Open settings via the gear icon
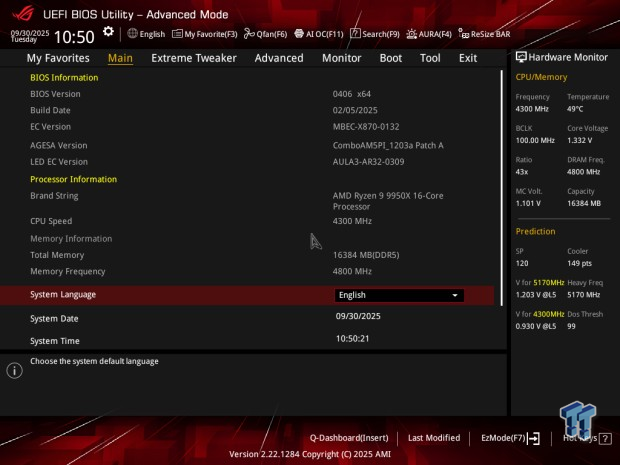620x465 pixels. [x=108, y=32]
